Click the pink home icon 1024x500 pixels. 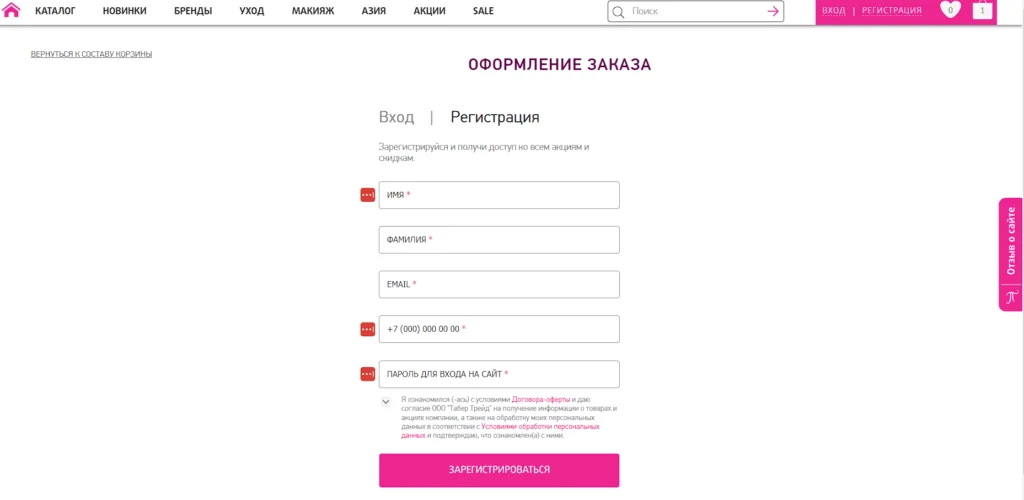[x=12, y=11]
